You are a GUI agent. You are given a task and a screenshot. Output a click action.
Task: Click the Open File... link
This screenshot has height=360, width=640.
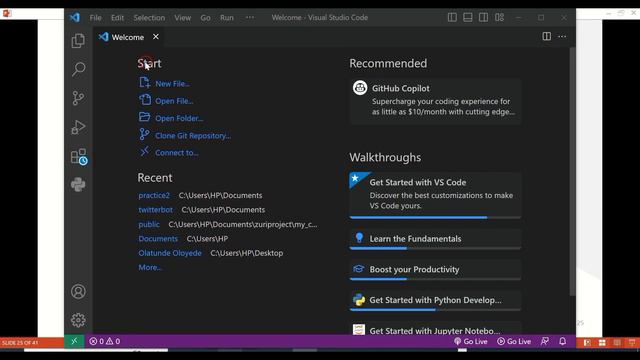pos(174,101)
